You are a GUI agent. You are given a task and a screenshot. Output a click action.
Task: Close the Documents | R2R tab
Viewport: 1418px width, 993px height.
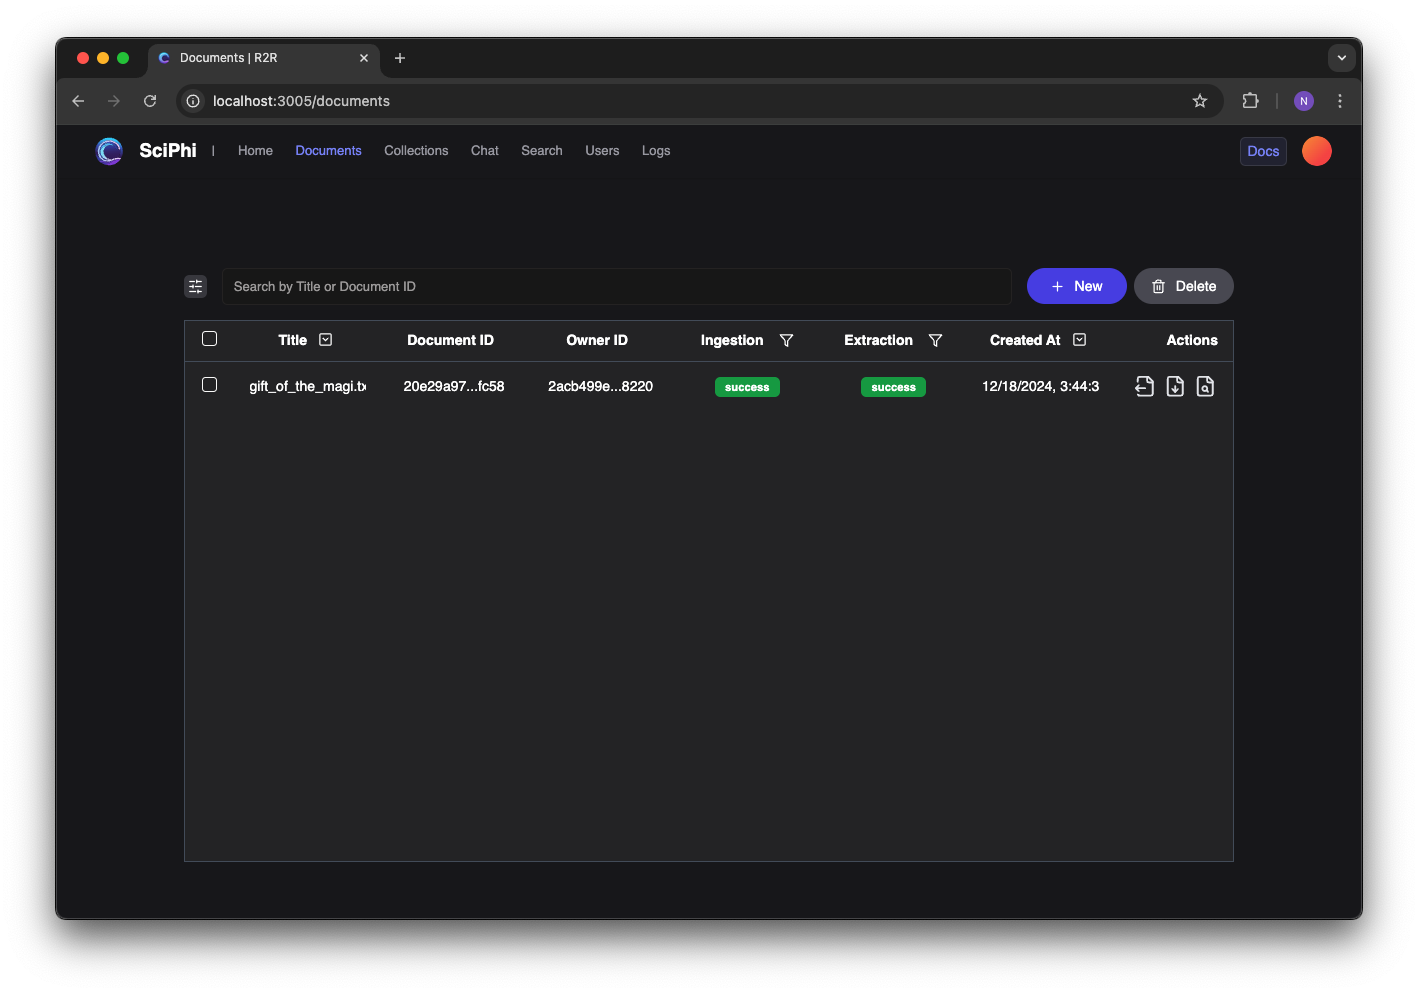point(364,58)
